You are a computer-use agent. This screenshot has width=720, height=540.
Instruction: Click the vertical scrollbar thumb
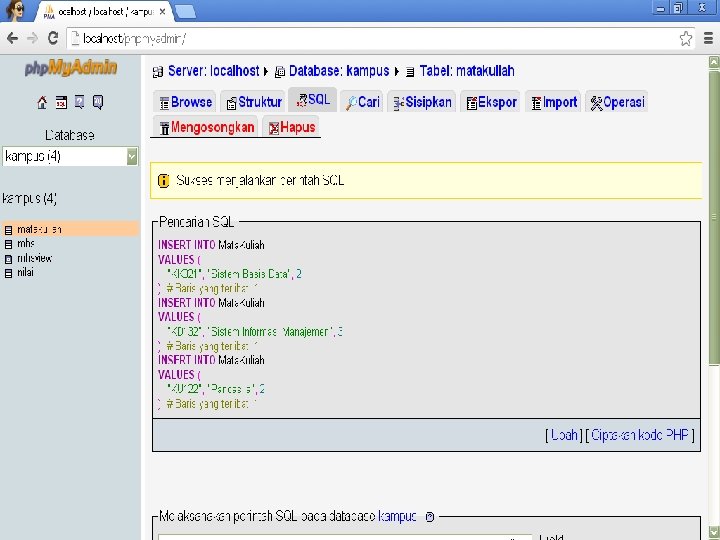pyautogui.click(x=714, y=217)
